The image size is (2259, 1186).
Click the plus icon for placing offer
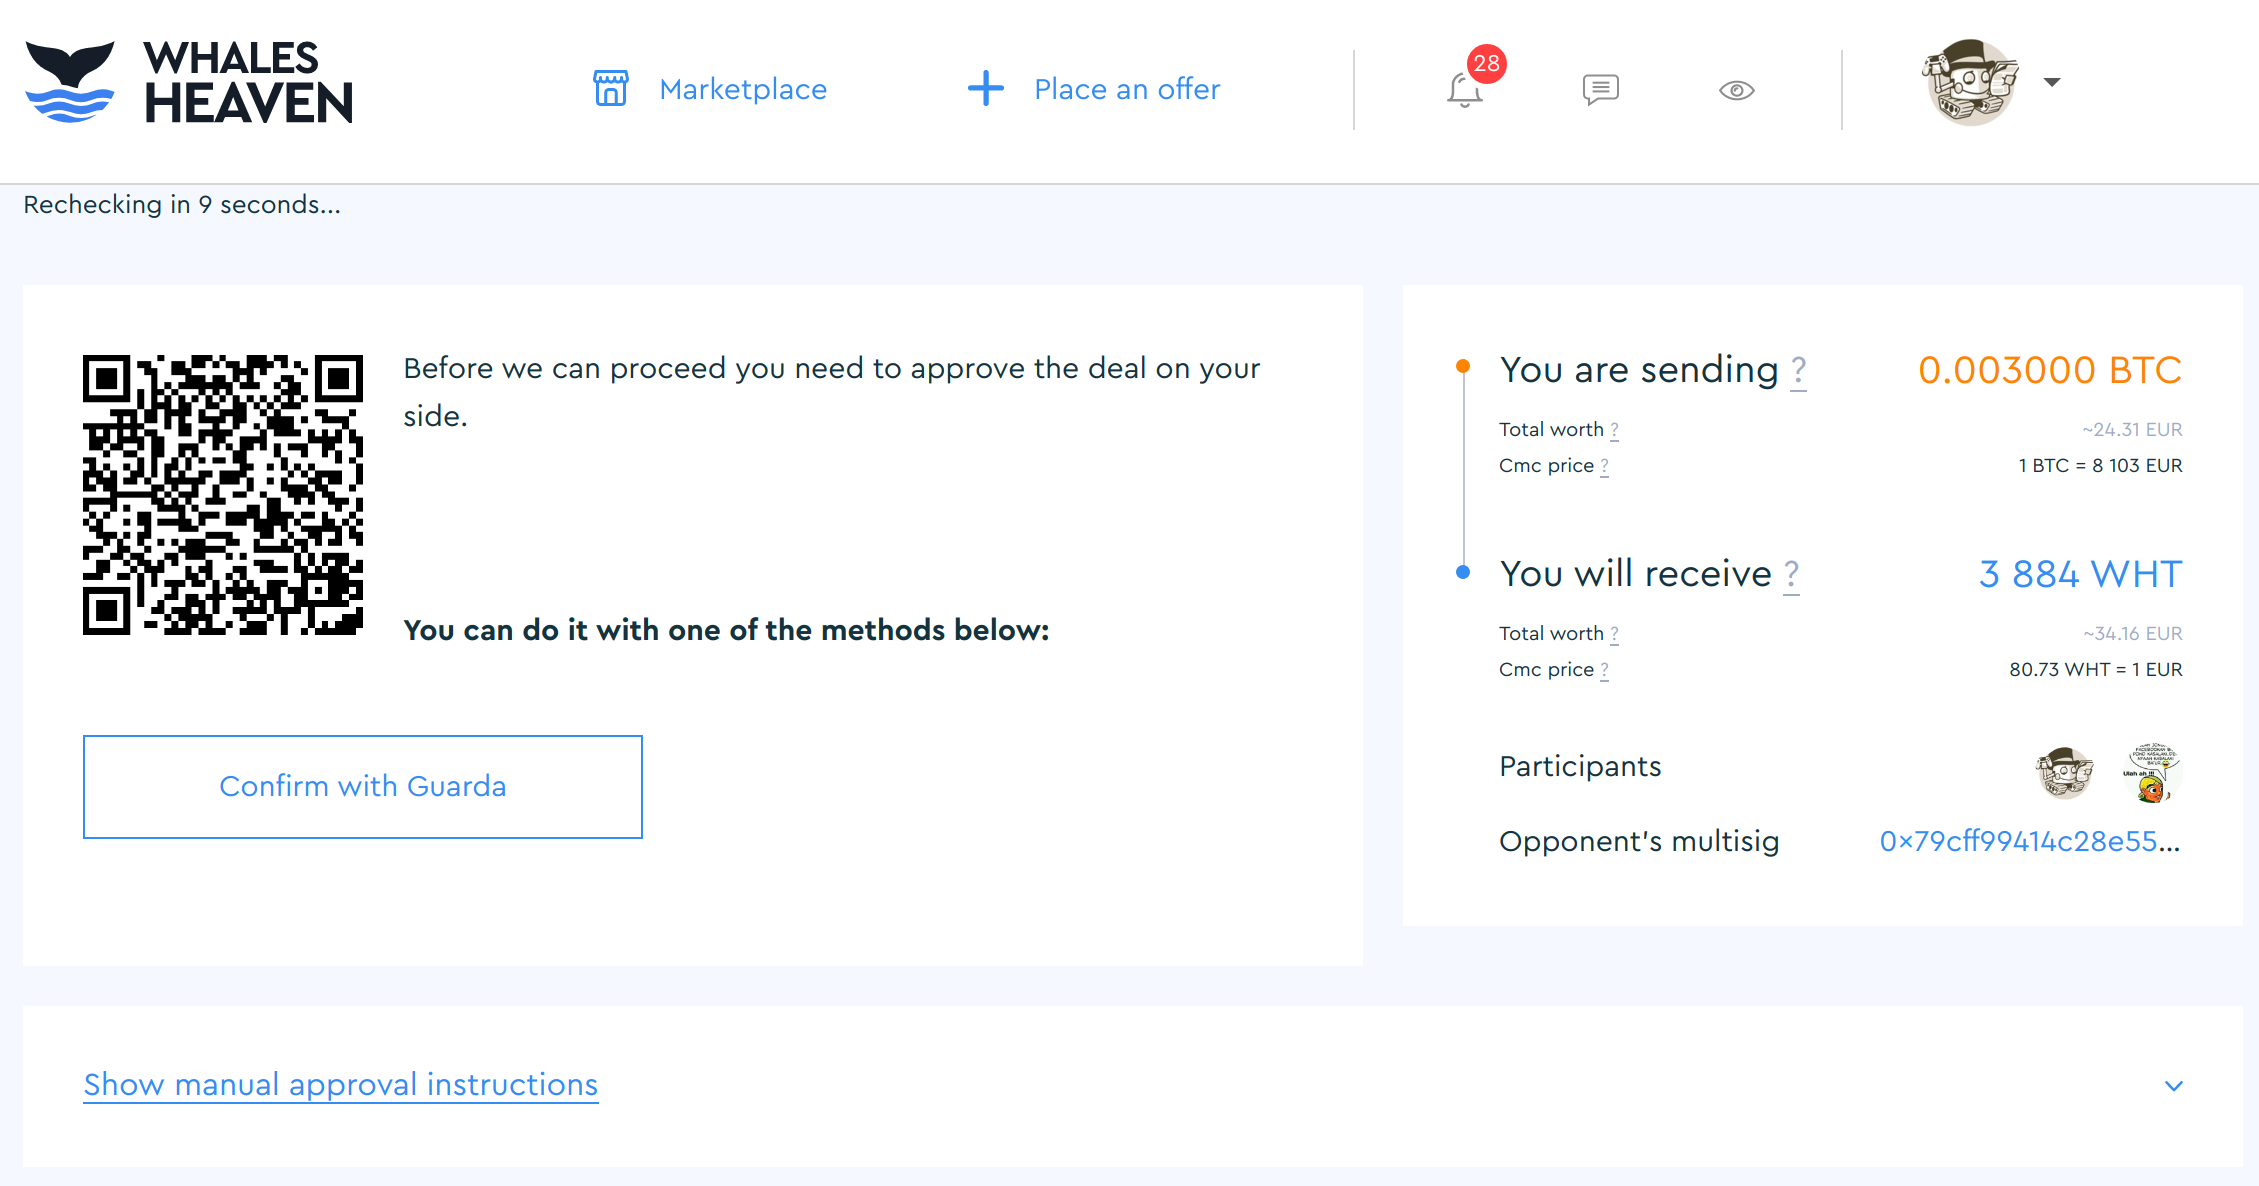point(986,88)
